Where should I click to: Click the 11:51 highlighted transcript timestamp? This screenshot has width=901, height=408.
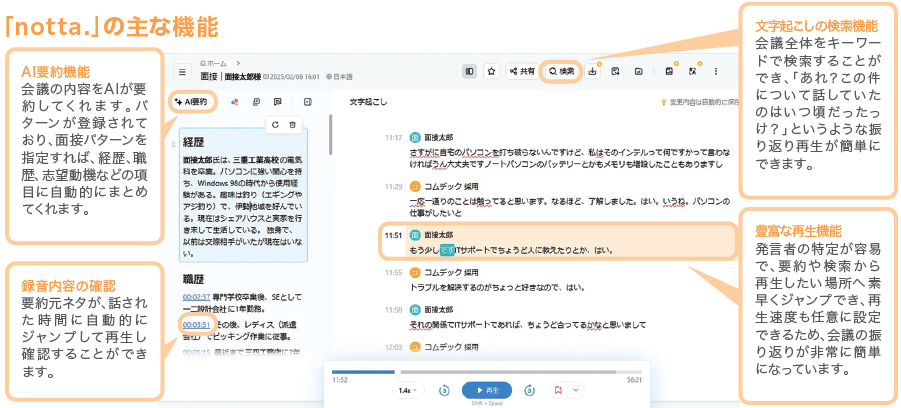click(x=393, y=235)
